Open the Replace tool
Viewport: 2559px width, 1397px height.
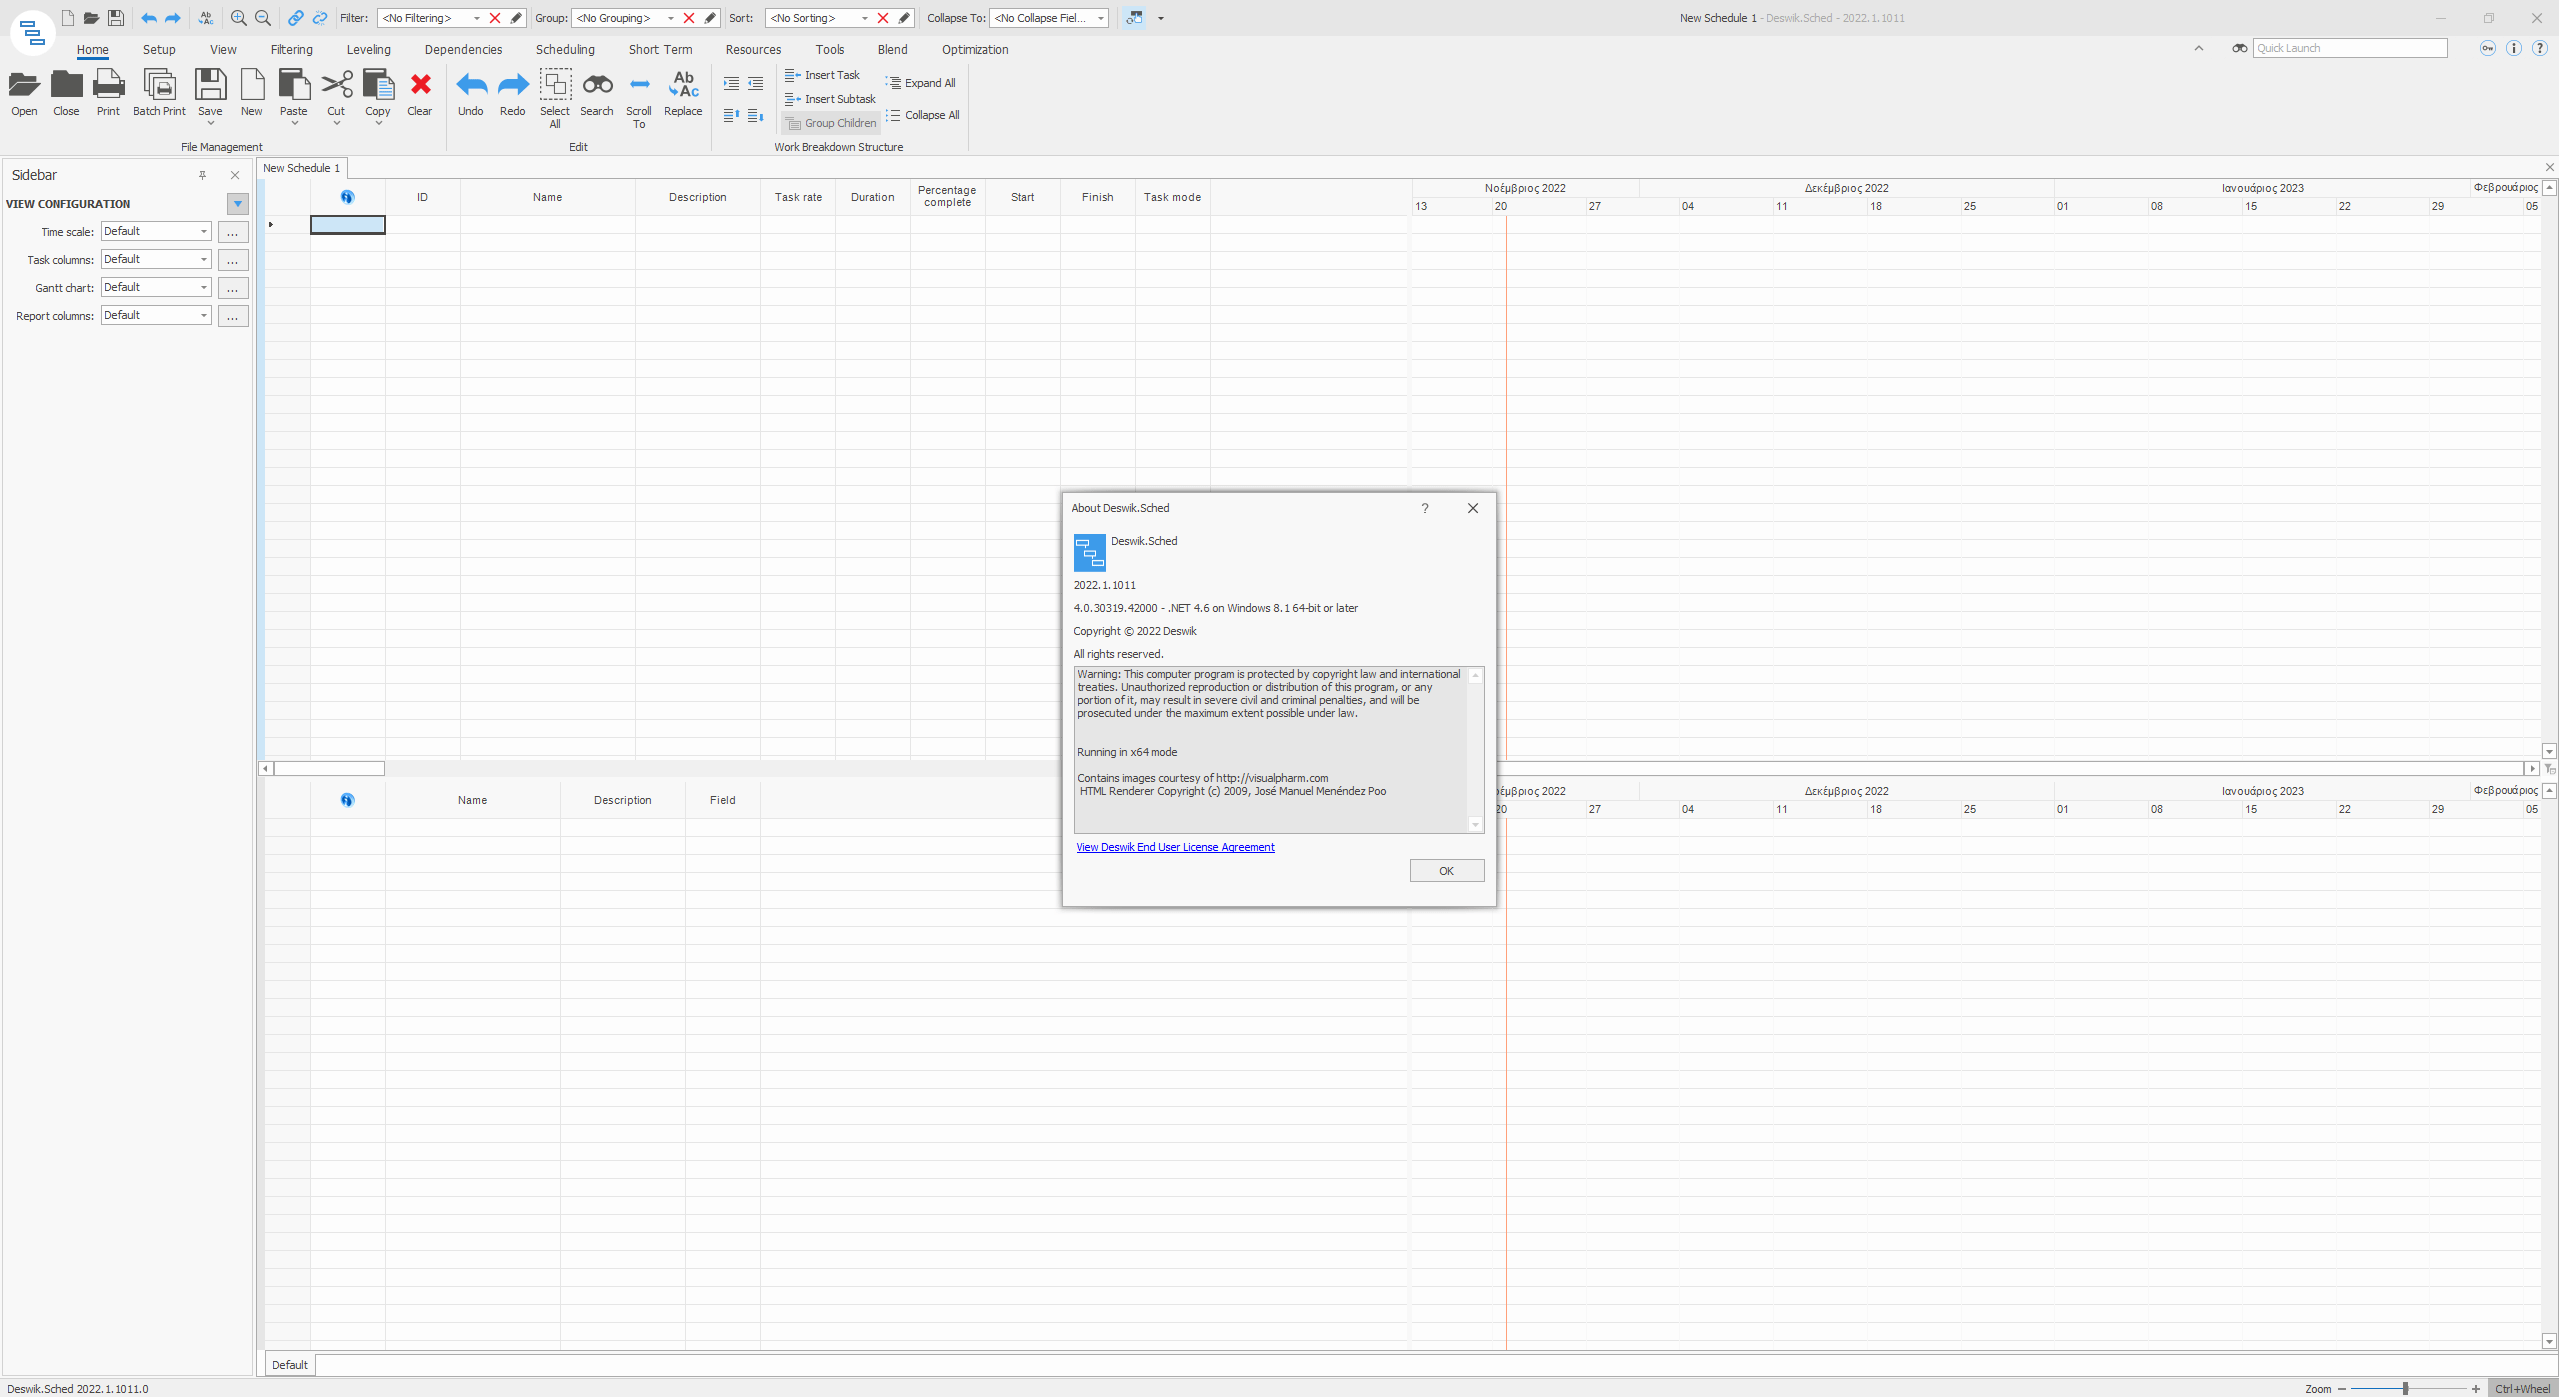coord(683,86)
